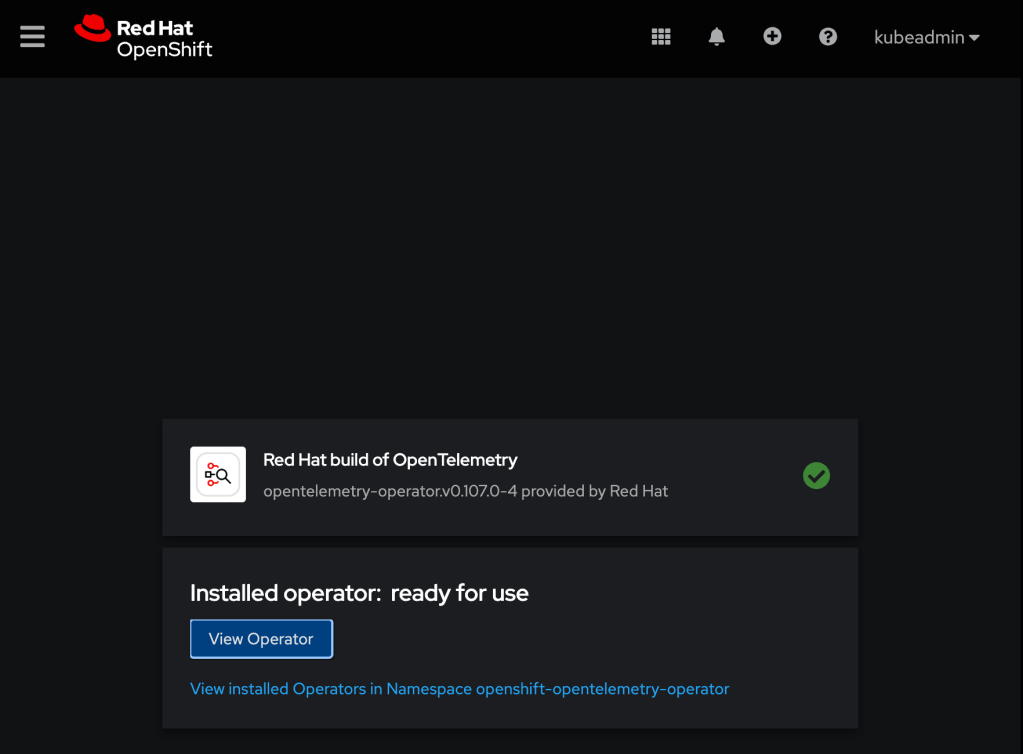The width and height of the screenshot is (1023, 754).
Task: Open the hamburger navigation menu
Action: (x=32, y=37)
